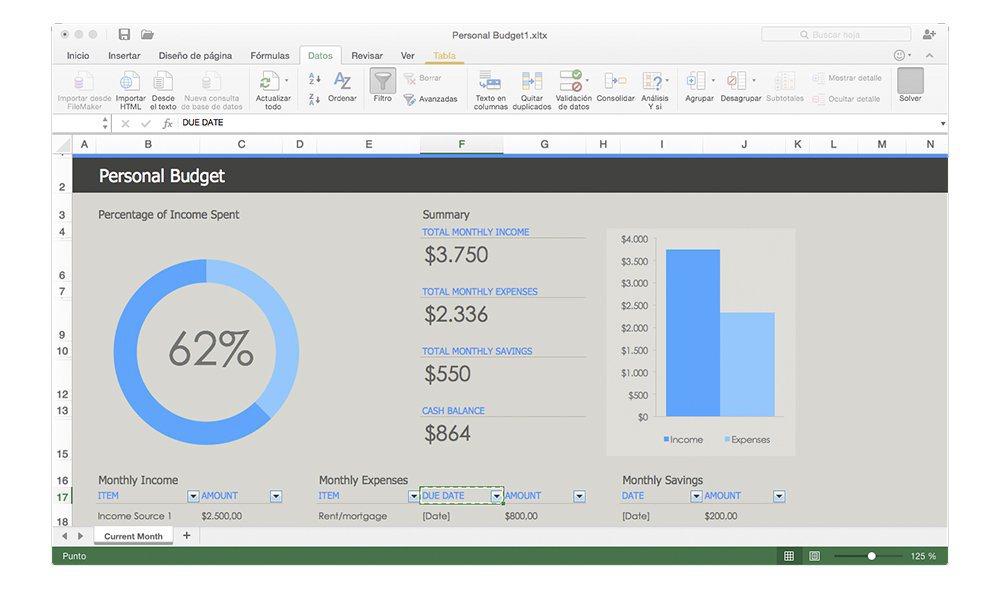Click the share person-plus icon

coord(929,34)
